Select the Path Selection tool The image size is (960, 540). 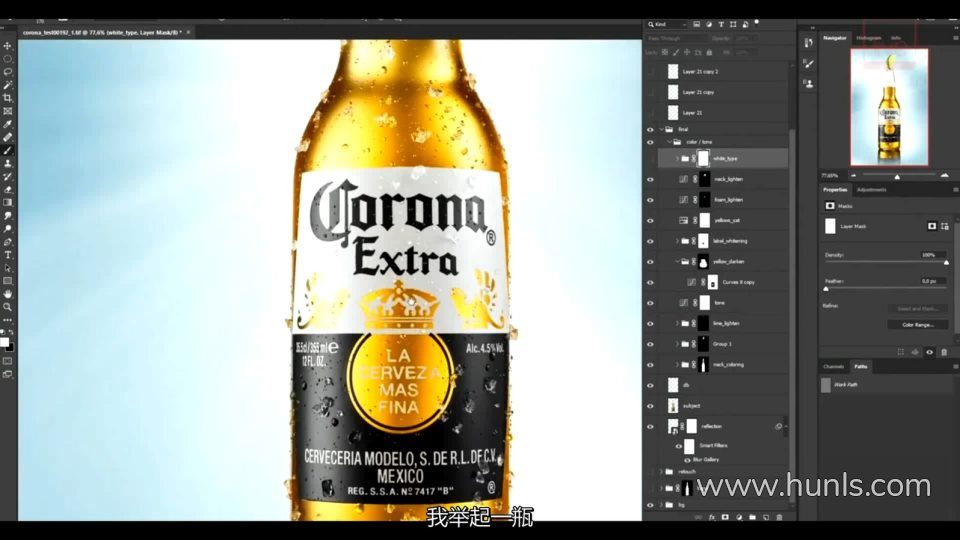[7, 268]
